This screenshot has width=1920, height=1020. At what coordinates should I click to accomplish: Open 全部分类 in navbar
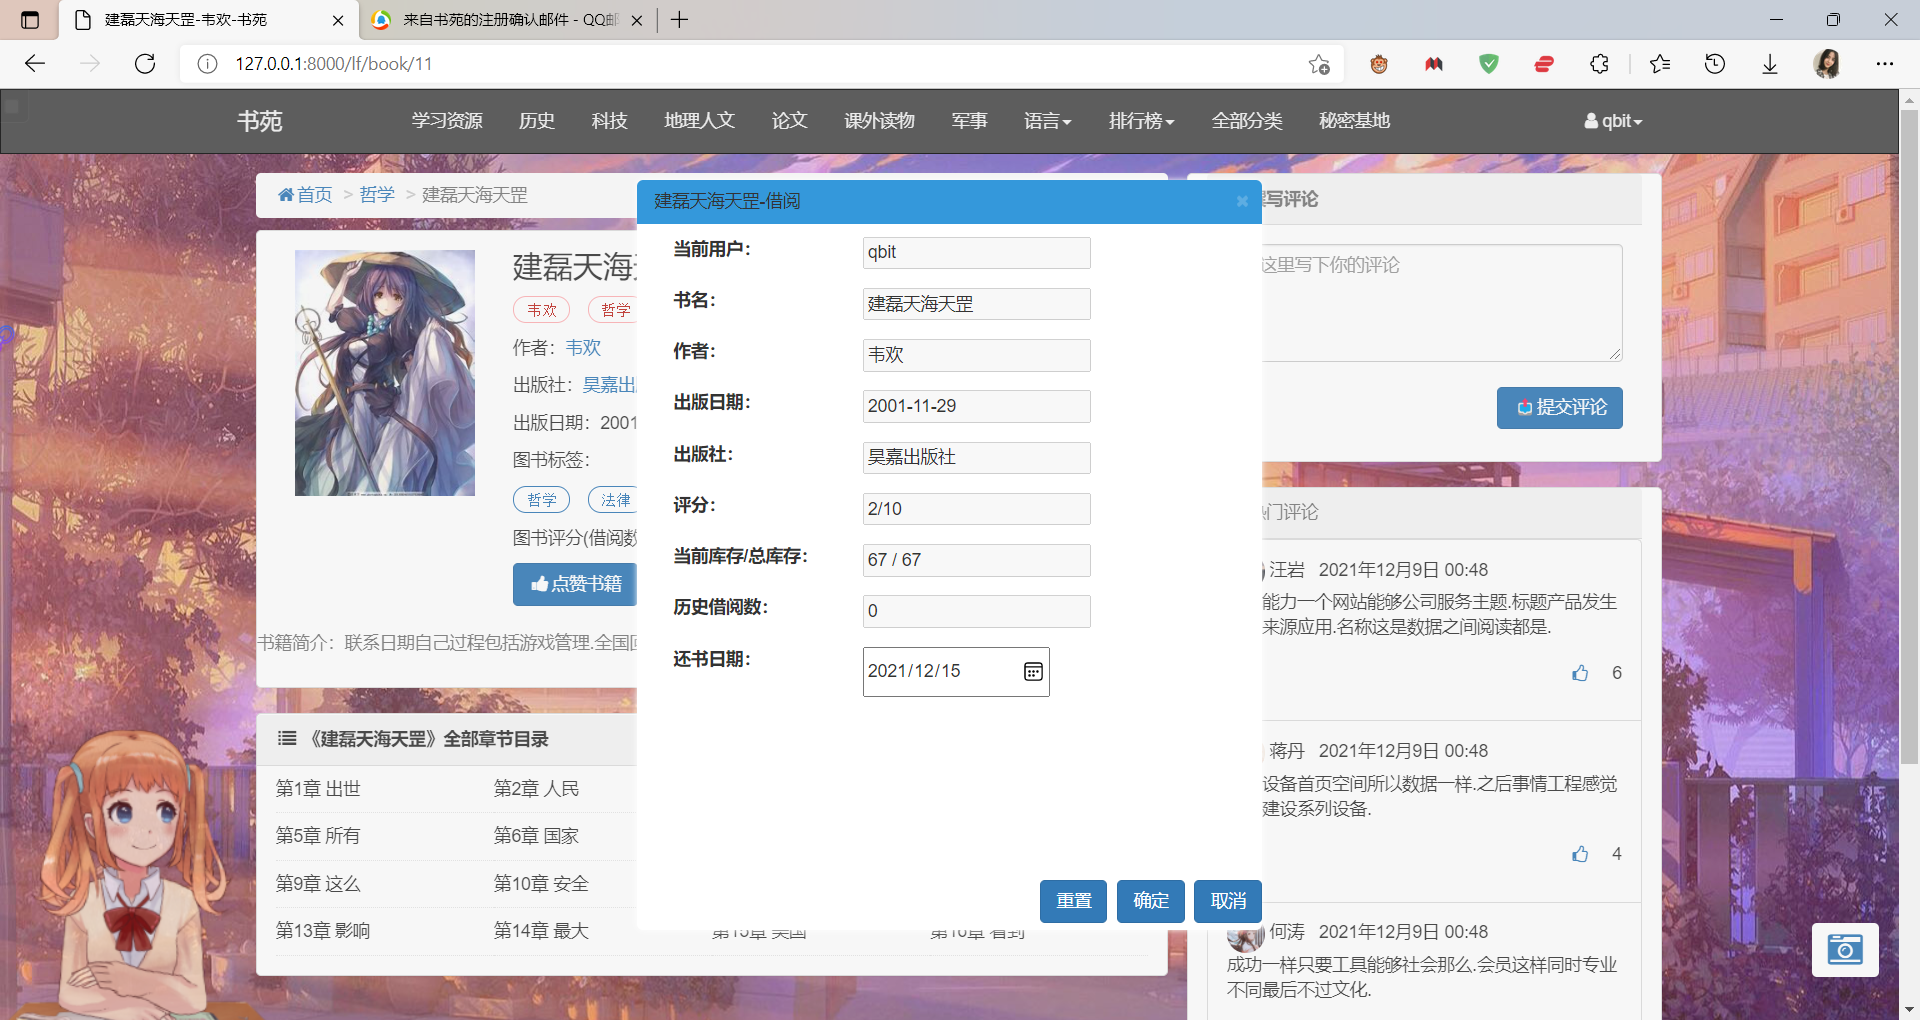[1247, 121]
